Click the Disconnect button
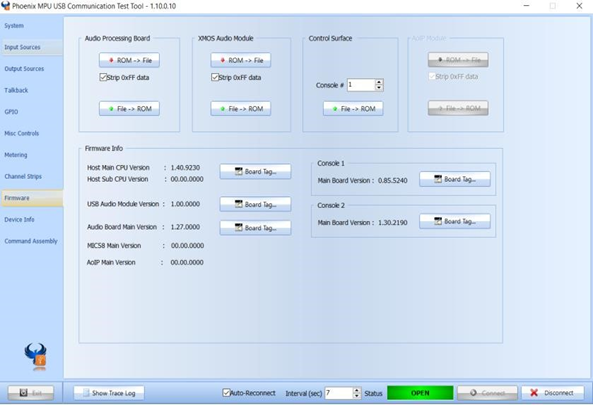Viewport: 593px width, 405px height. tap(553, 393)
